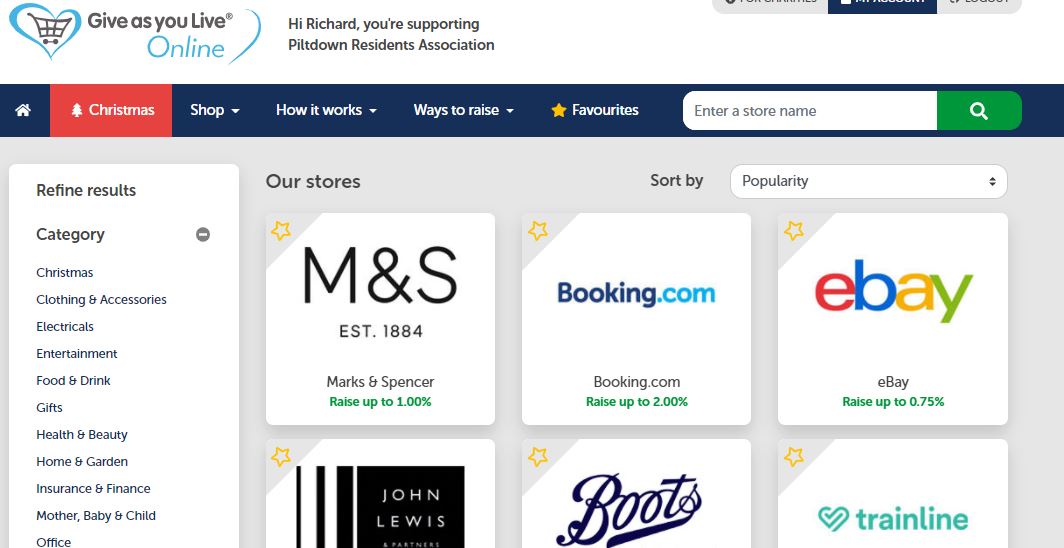1064x548 pixels.
Task: Open the How it works menu
Action: [326, 110]
